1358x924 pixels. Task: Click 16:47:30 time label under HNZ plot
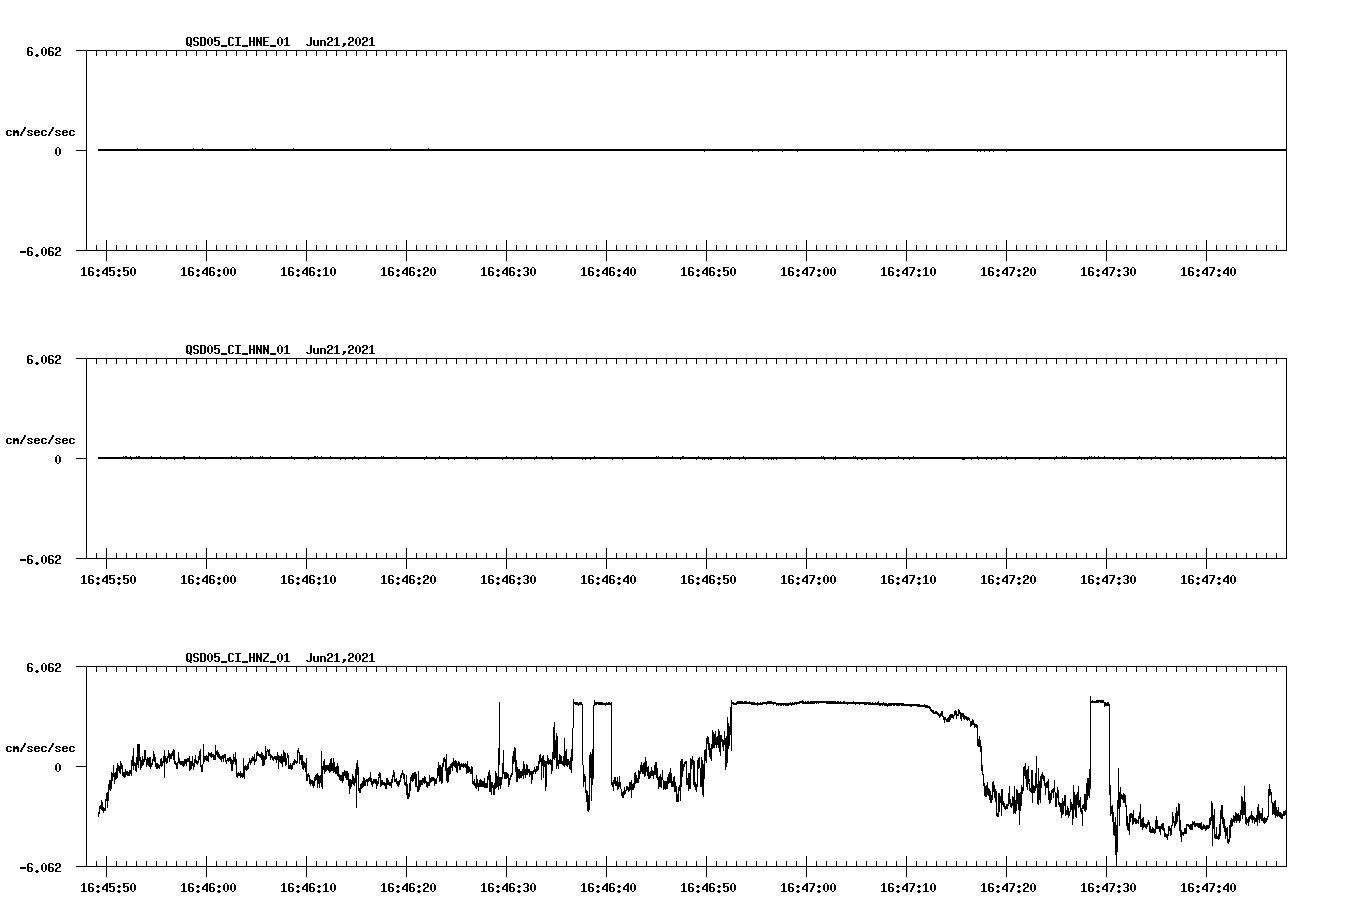[x=1108, y=888]
